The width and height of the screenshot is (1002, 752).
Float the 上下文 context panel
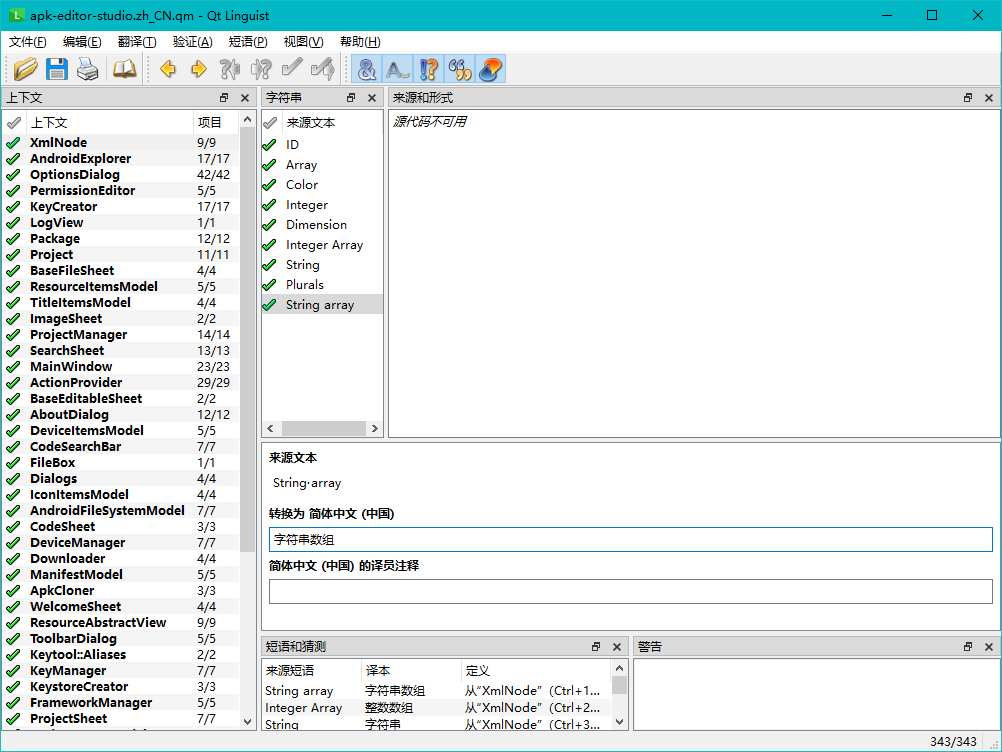coord(224,98)
